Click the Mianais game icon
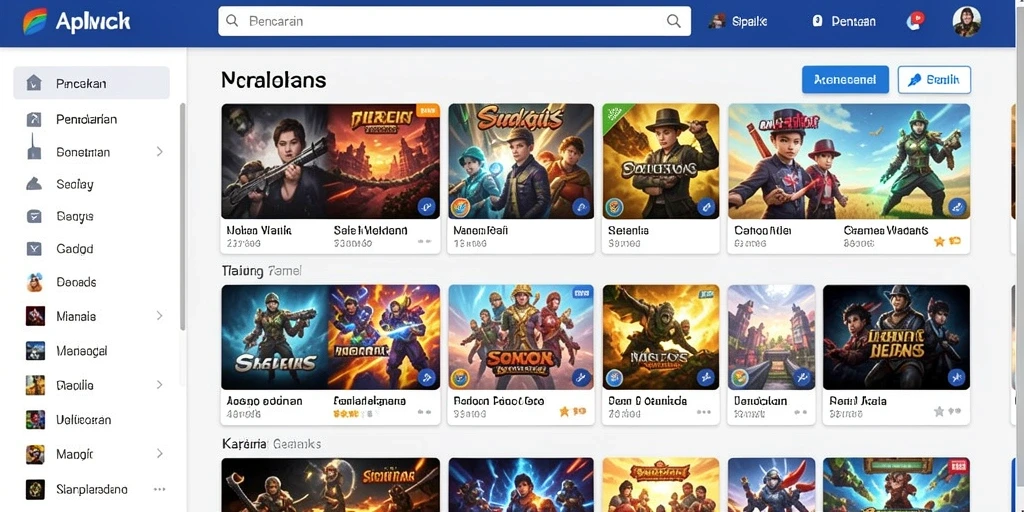Viewport: 1024px width, 512px height. [x=35, y=316]
